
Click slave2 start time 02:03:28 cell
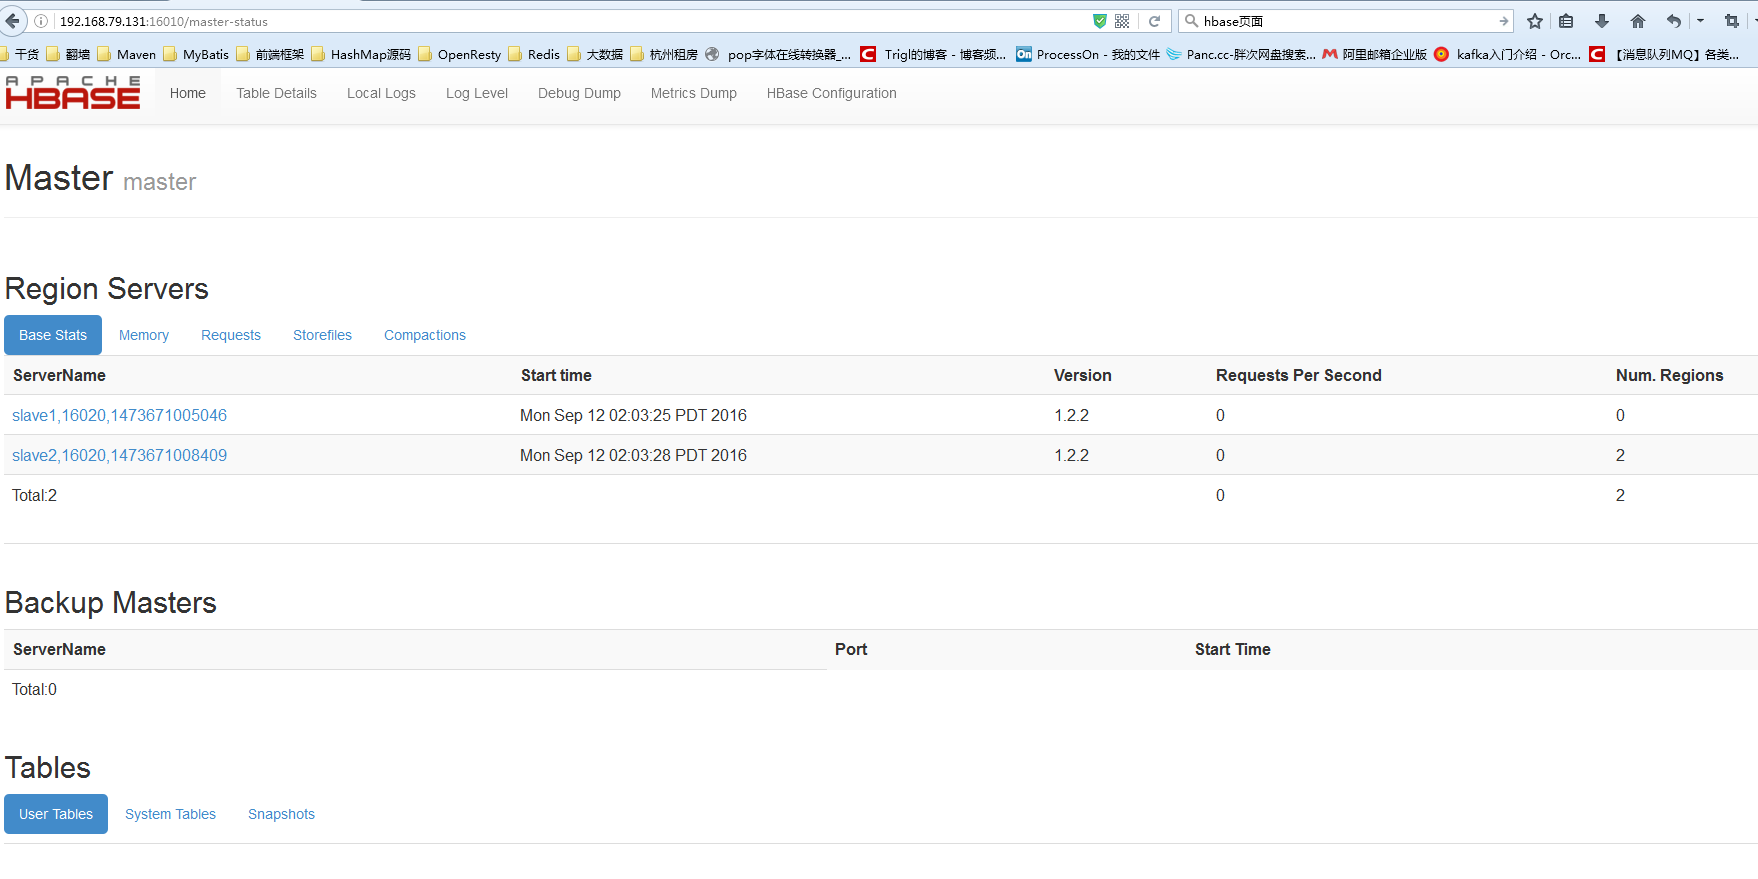(633, 455)
